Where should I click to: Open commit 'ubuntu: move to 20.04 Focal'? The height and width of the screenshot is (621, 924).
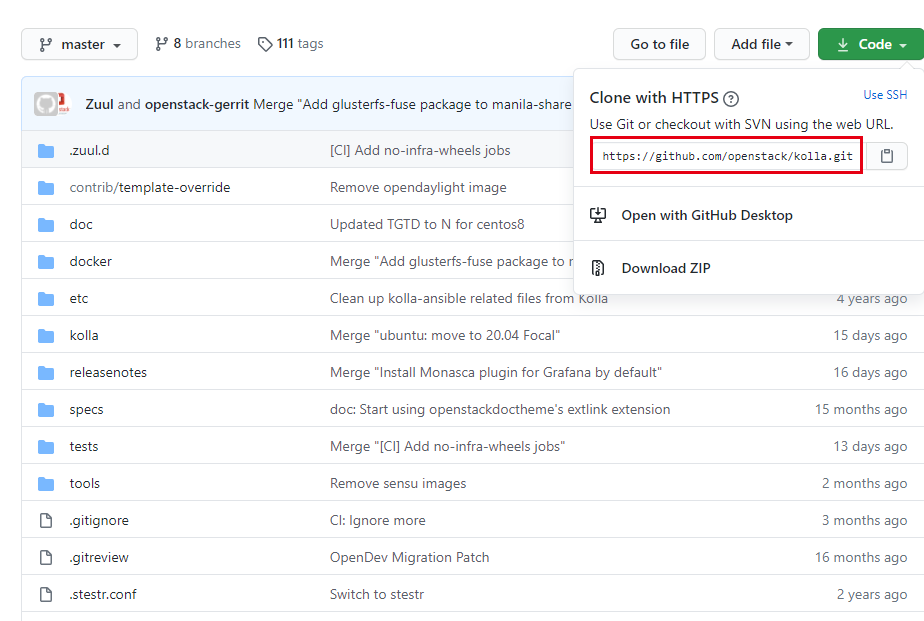(x=445, y=335)
